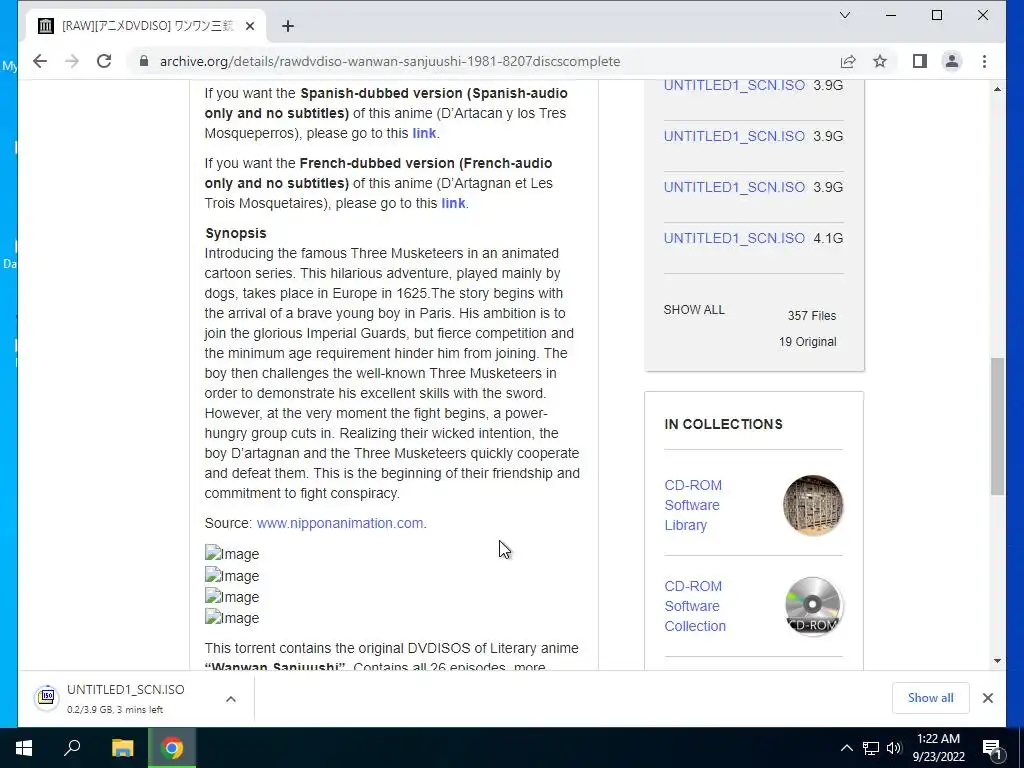This screenshot has width=1024, height=768.
Task: Open the volume tray icon
Action: click(x=894, y=748)
